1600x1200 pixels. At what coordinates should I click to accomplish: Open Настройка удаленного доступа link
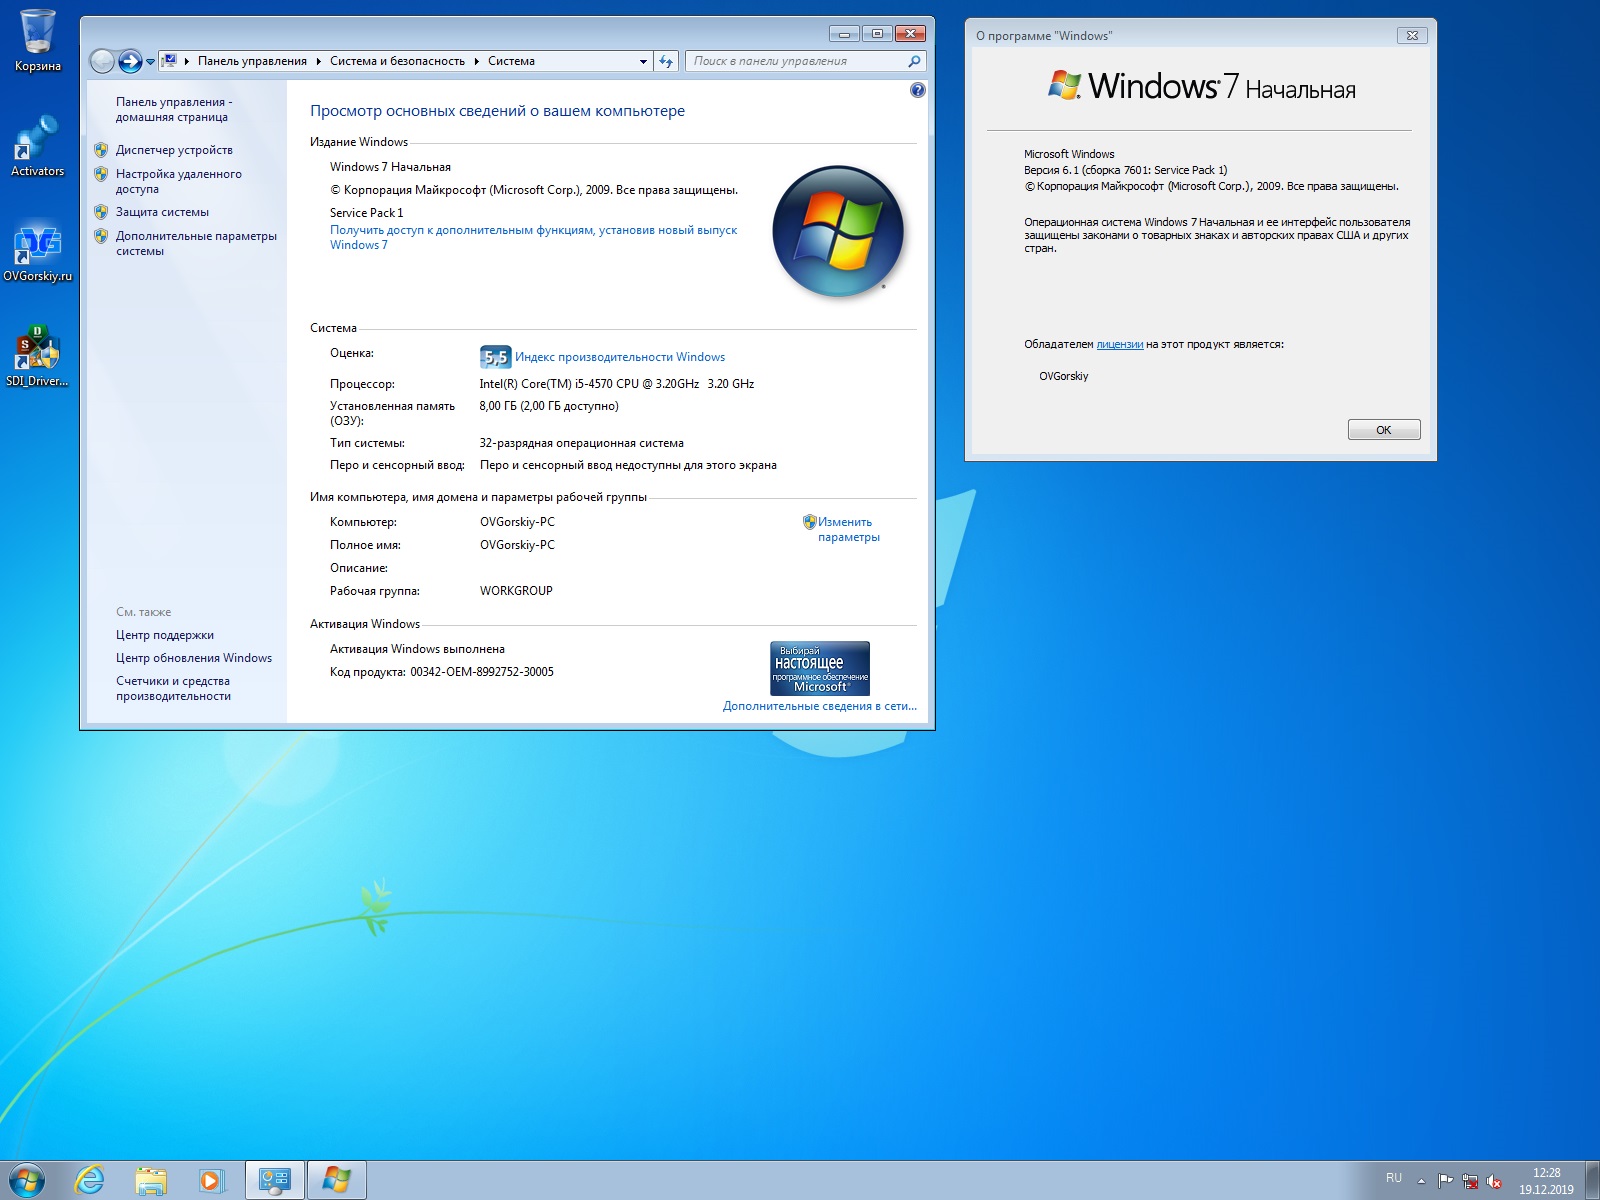(178, 181)
